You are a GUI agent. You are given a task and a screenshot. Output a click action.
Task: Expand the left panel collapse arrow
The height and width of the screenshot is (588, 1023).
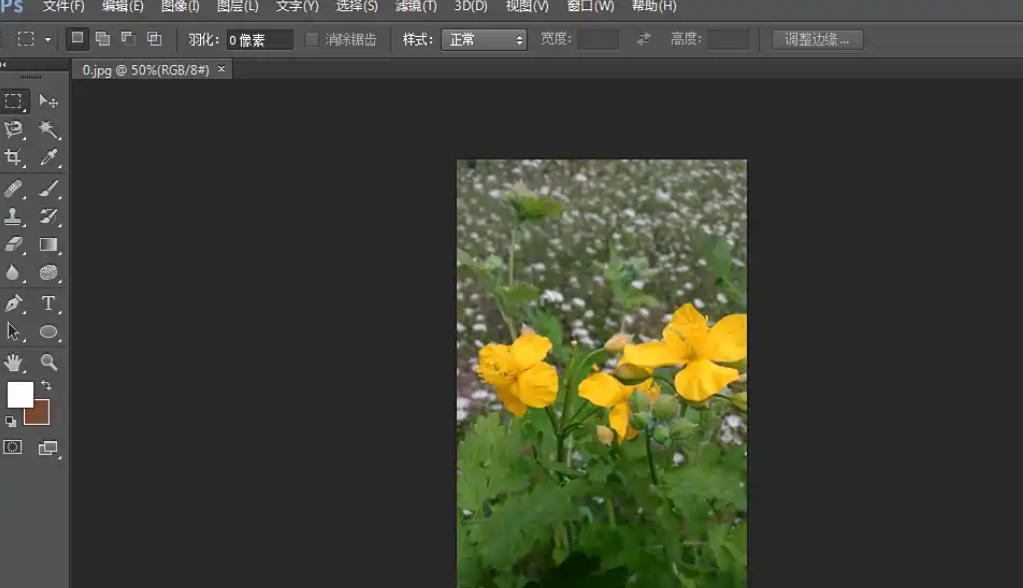[5, 63]
